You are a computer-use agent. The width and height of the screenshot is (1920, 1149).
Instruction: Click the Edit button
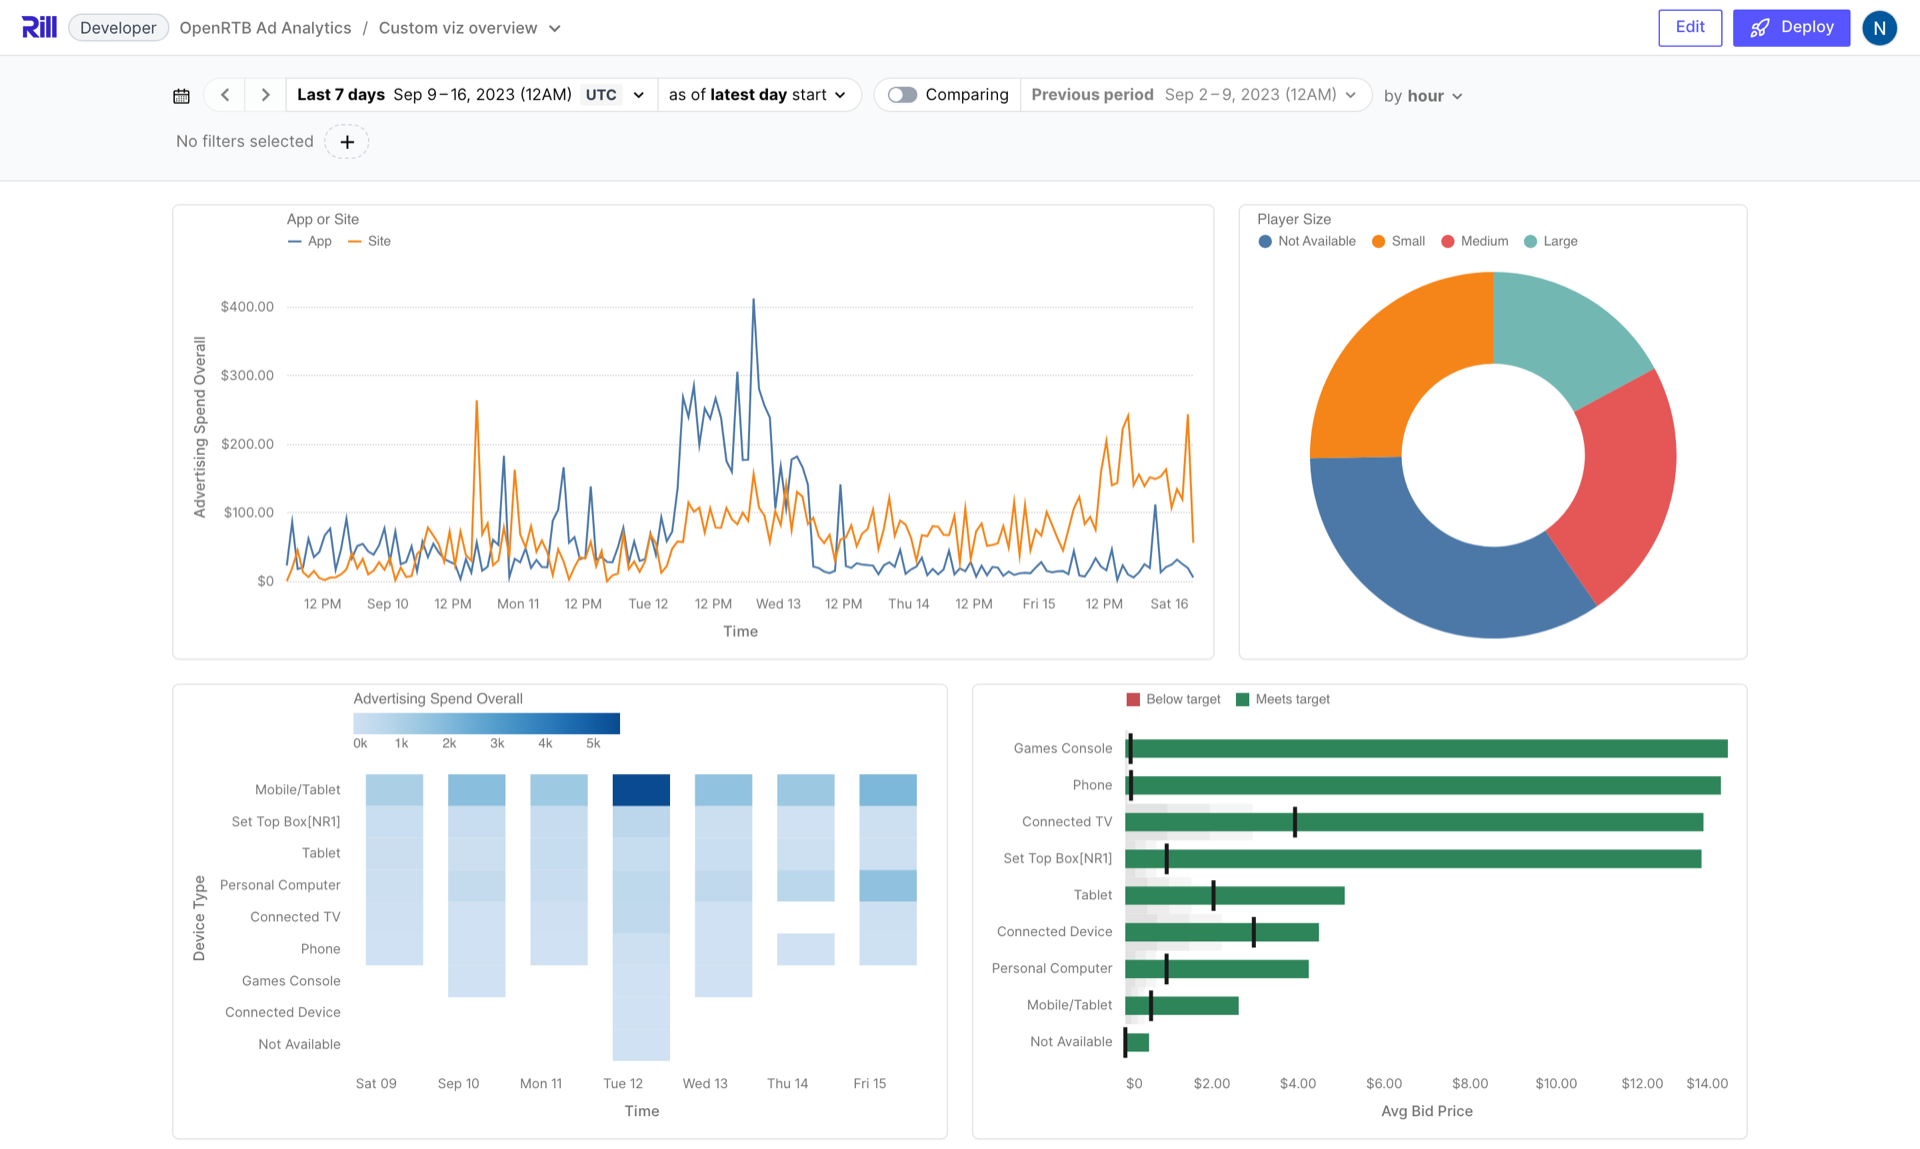pos(1690,28)
